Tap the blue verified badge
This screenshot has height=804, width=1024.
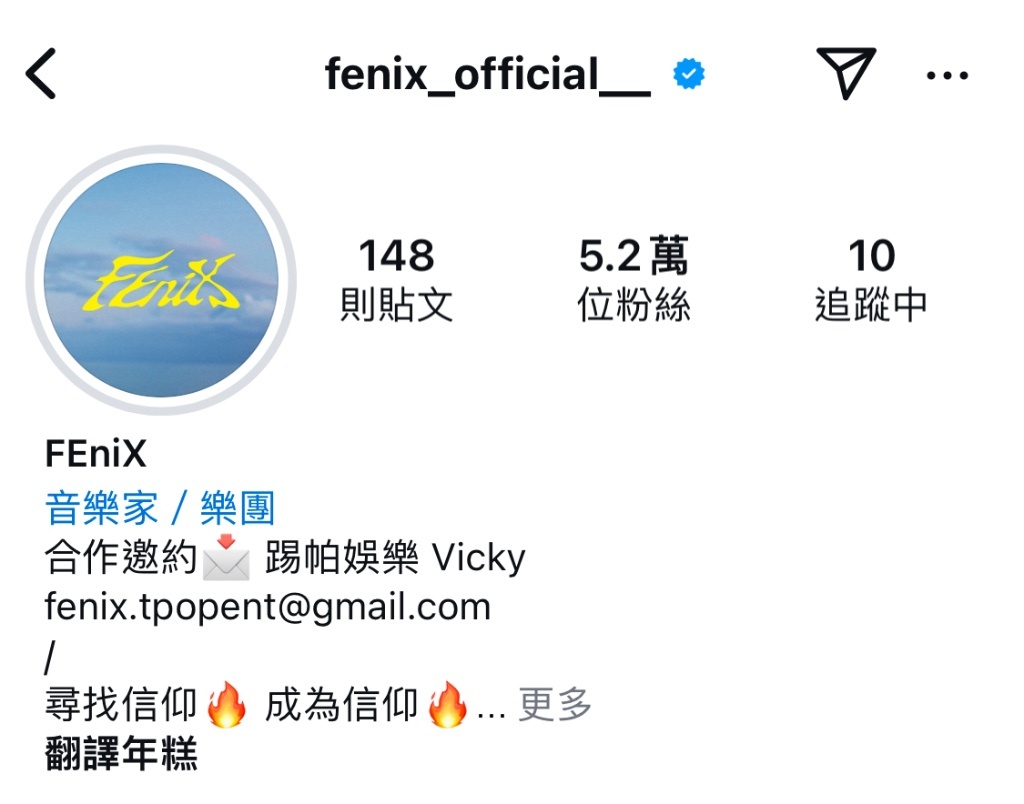click(689, 74)
